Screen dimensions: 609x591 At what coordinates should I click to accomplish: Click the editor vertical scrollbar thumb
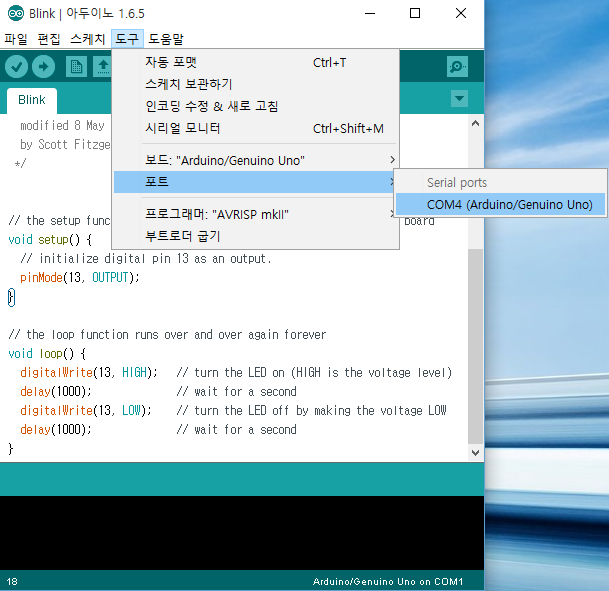[x=475, y=346]
